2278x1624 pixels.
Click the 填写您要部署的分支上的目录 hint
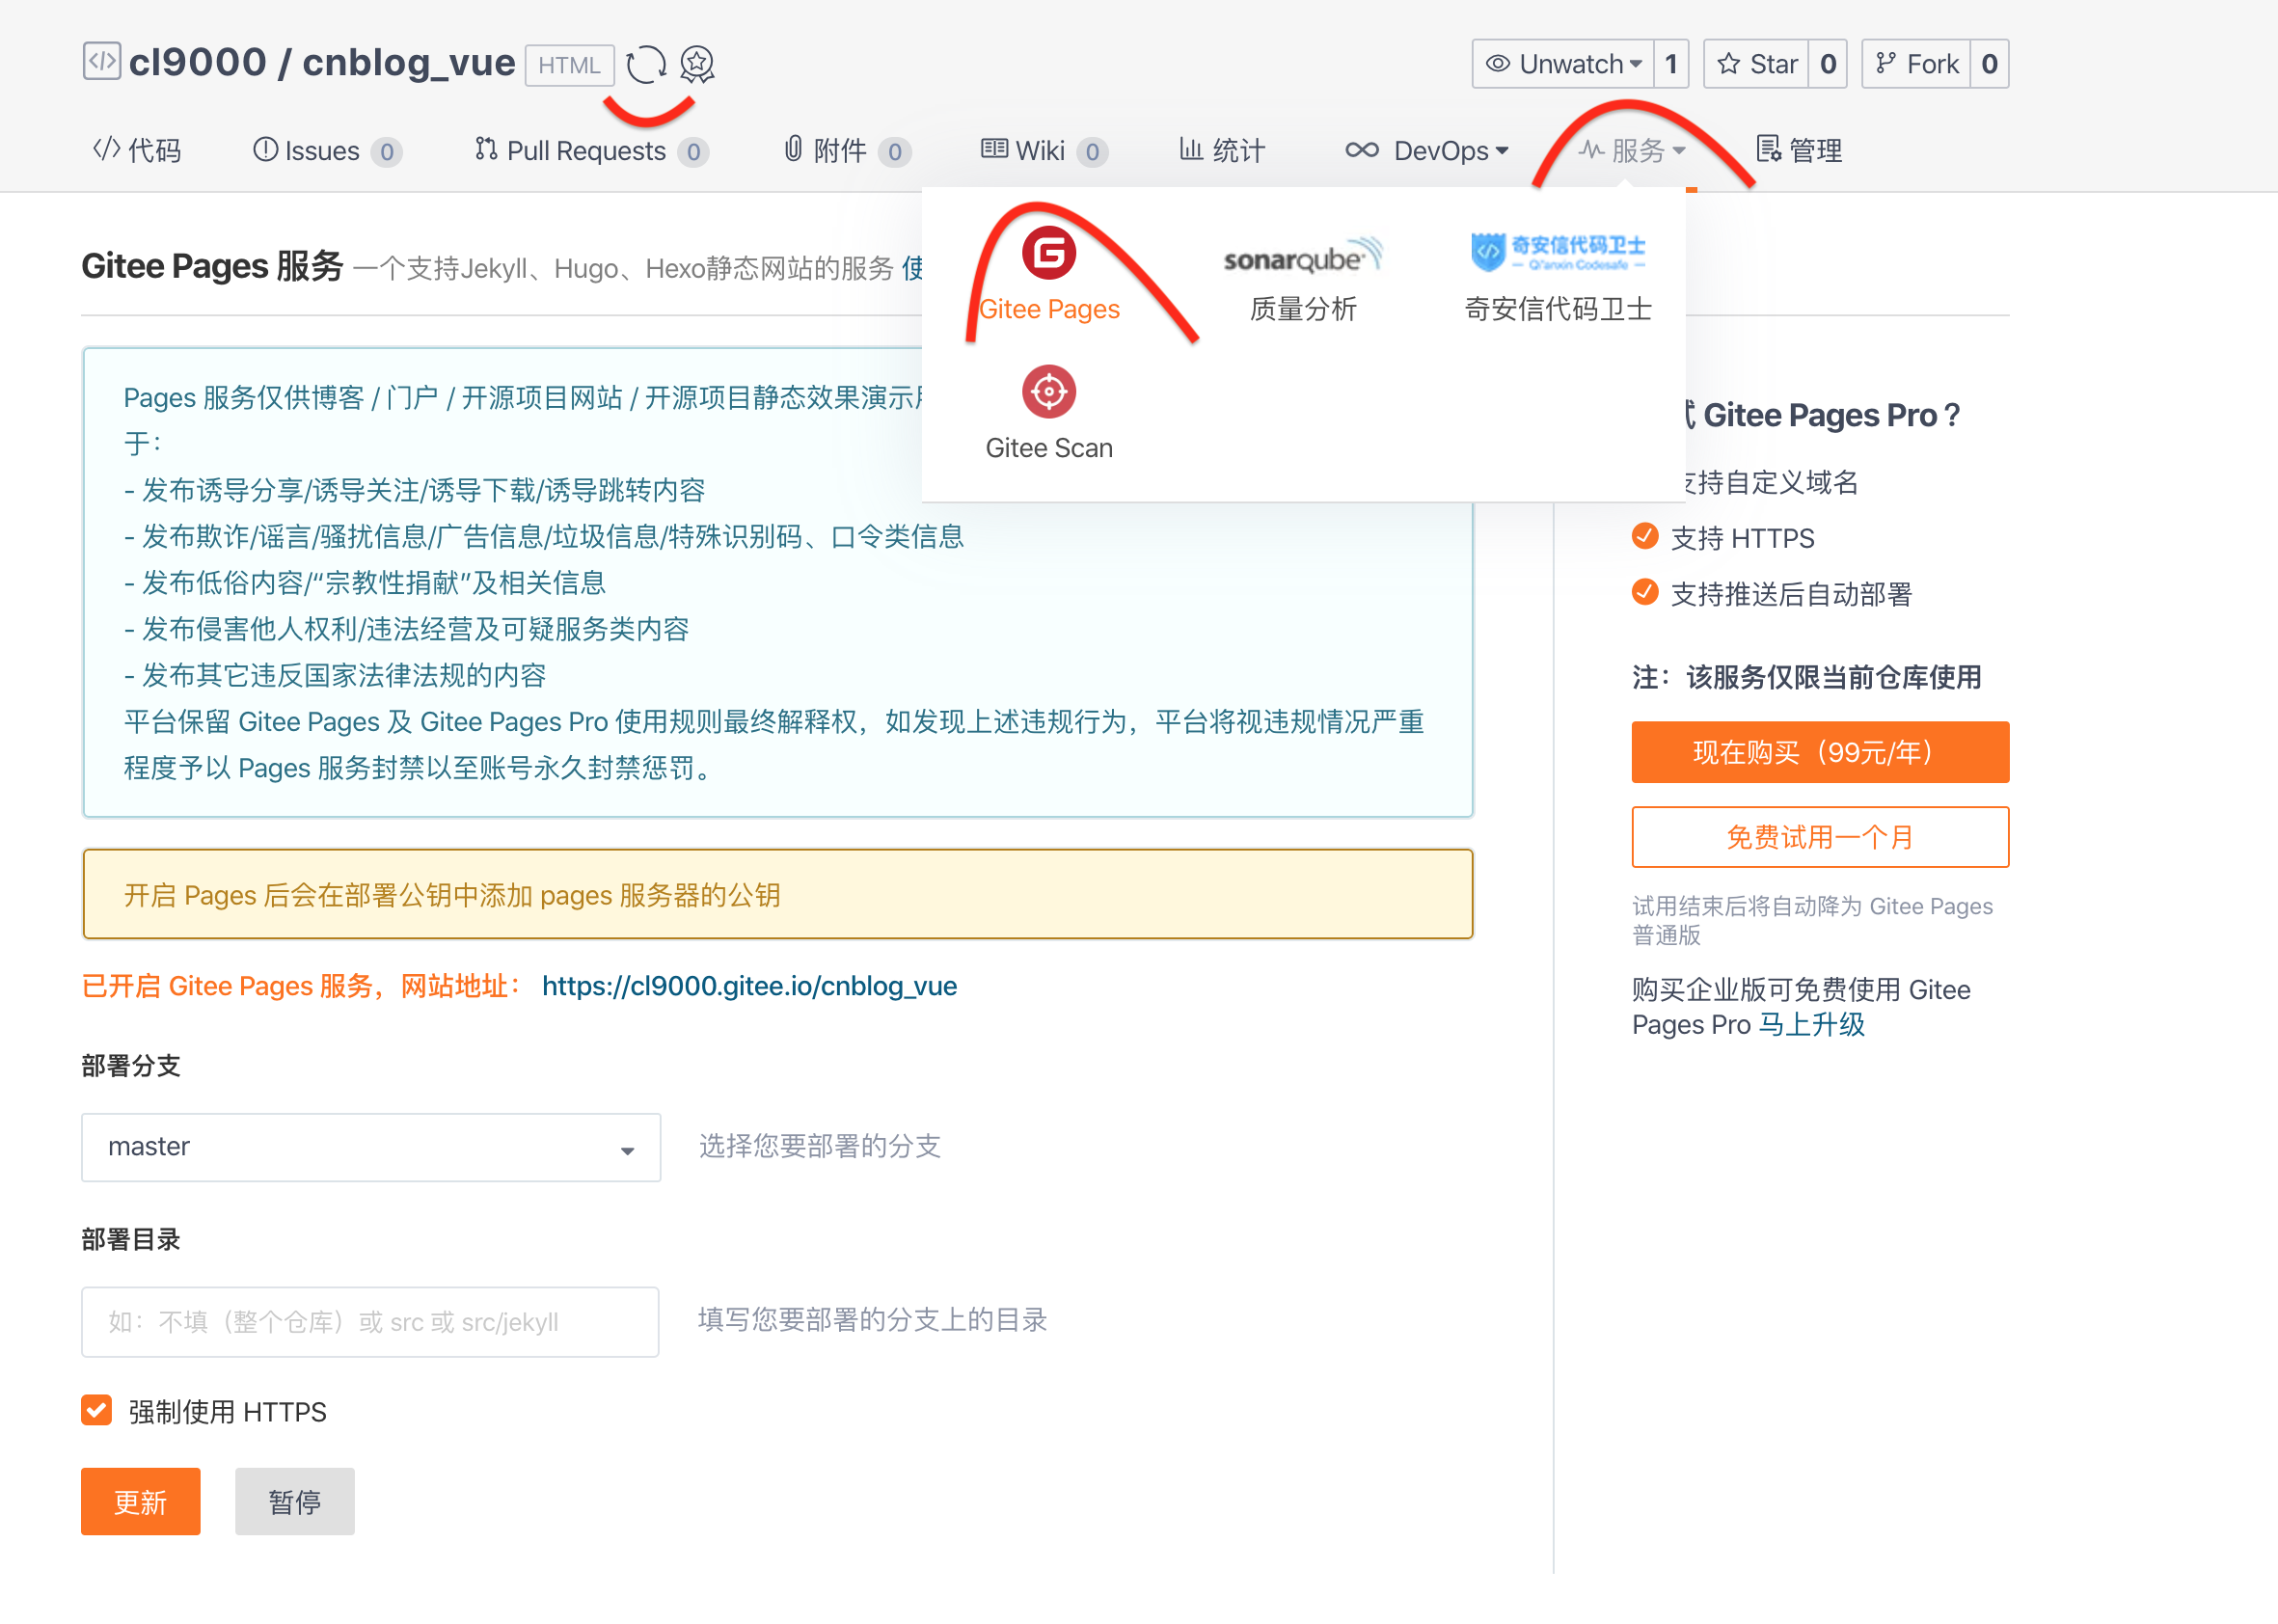(873, 1320)
